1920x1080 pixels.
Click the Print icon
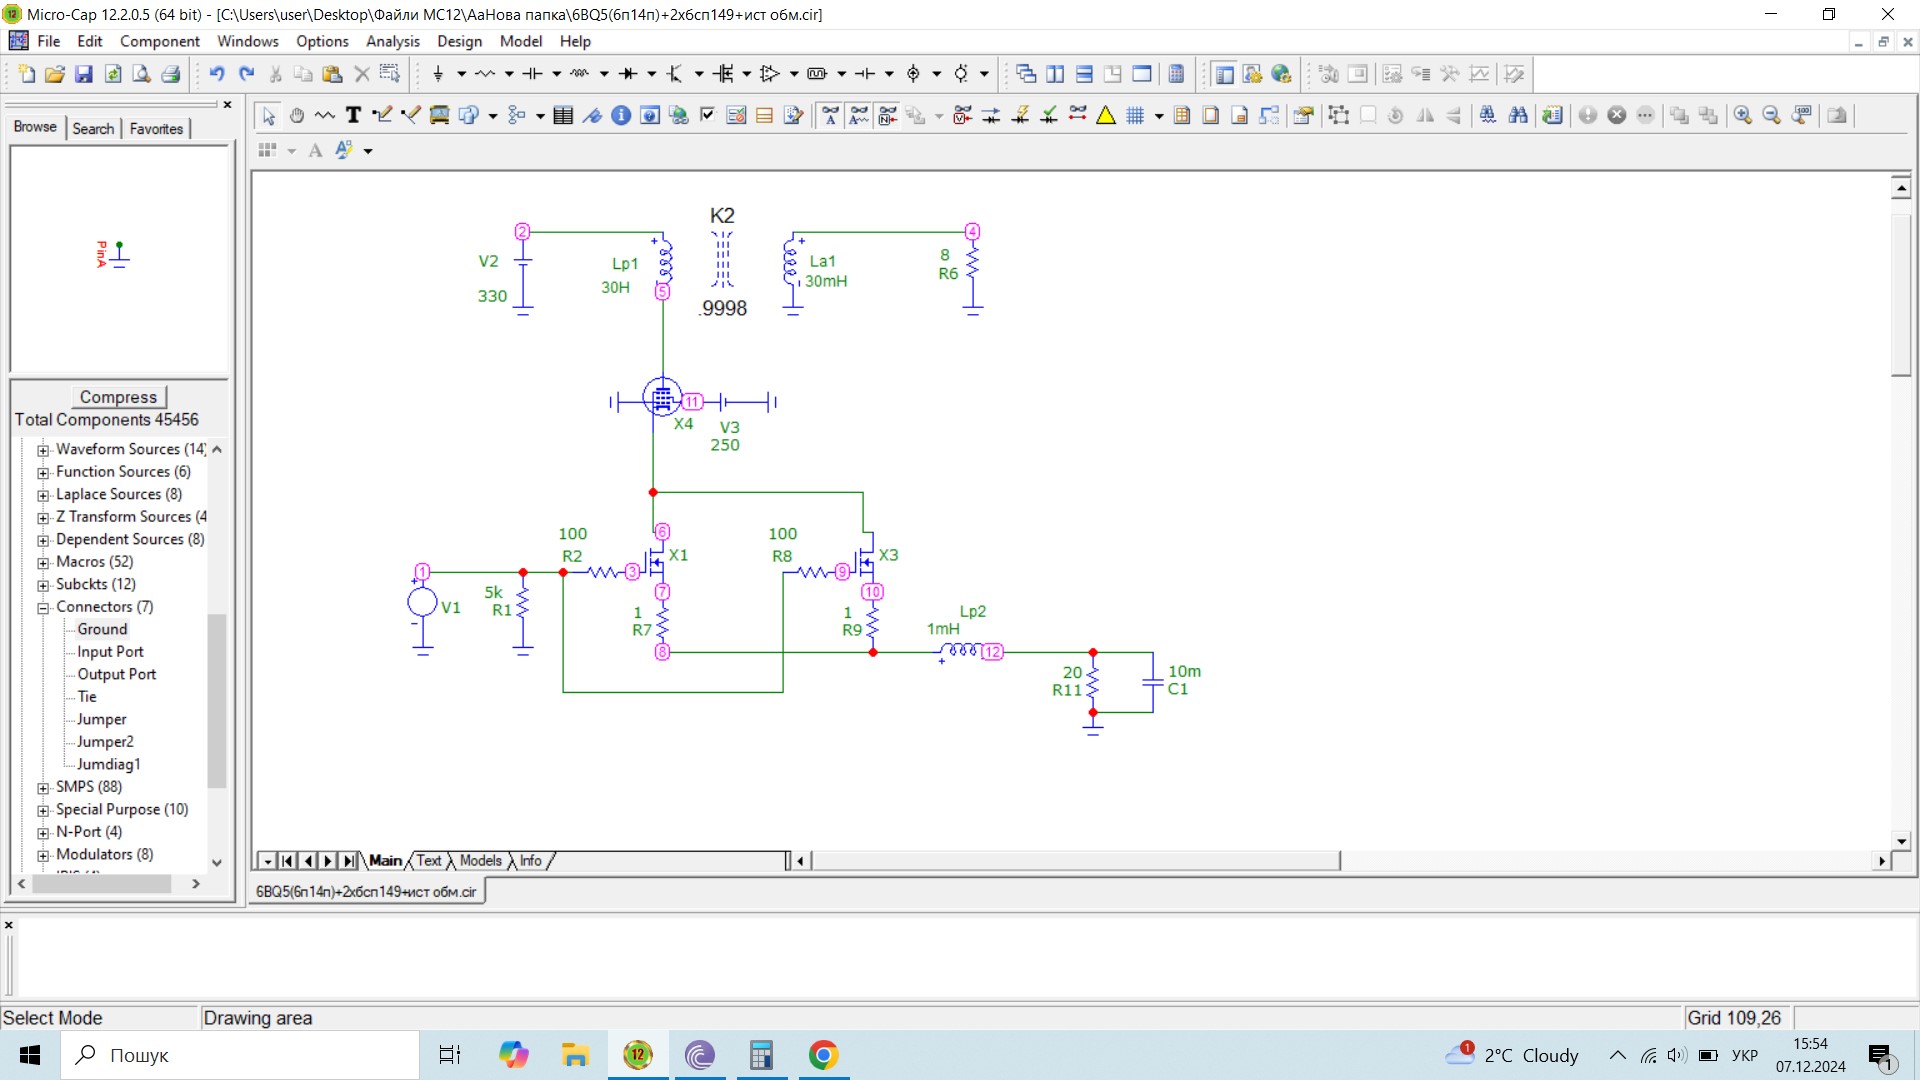[171, 74]
